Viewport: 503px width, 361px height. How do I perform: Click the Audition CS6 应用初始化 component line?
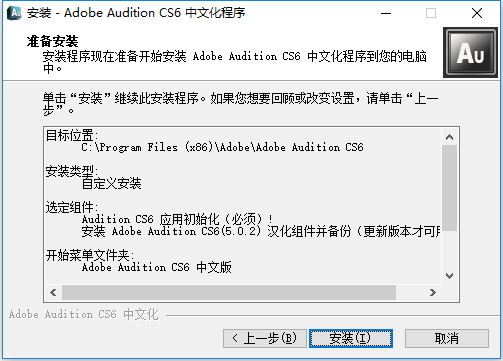[x=177, y=219]
